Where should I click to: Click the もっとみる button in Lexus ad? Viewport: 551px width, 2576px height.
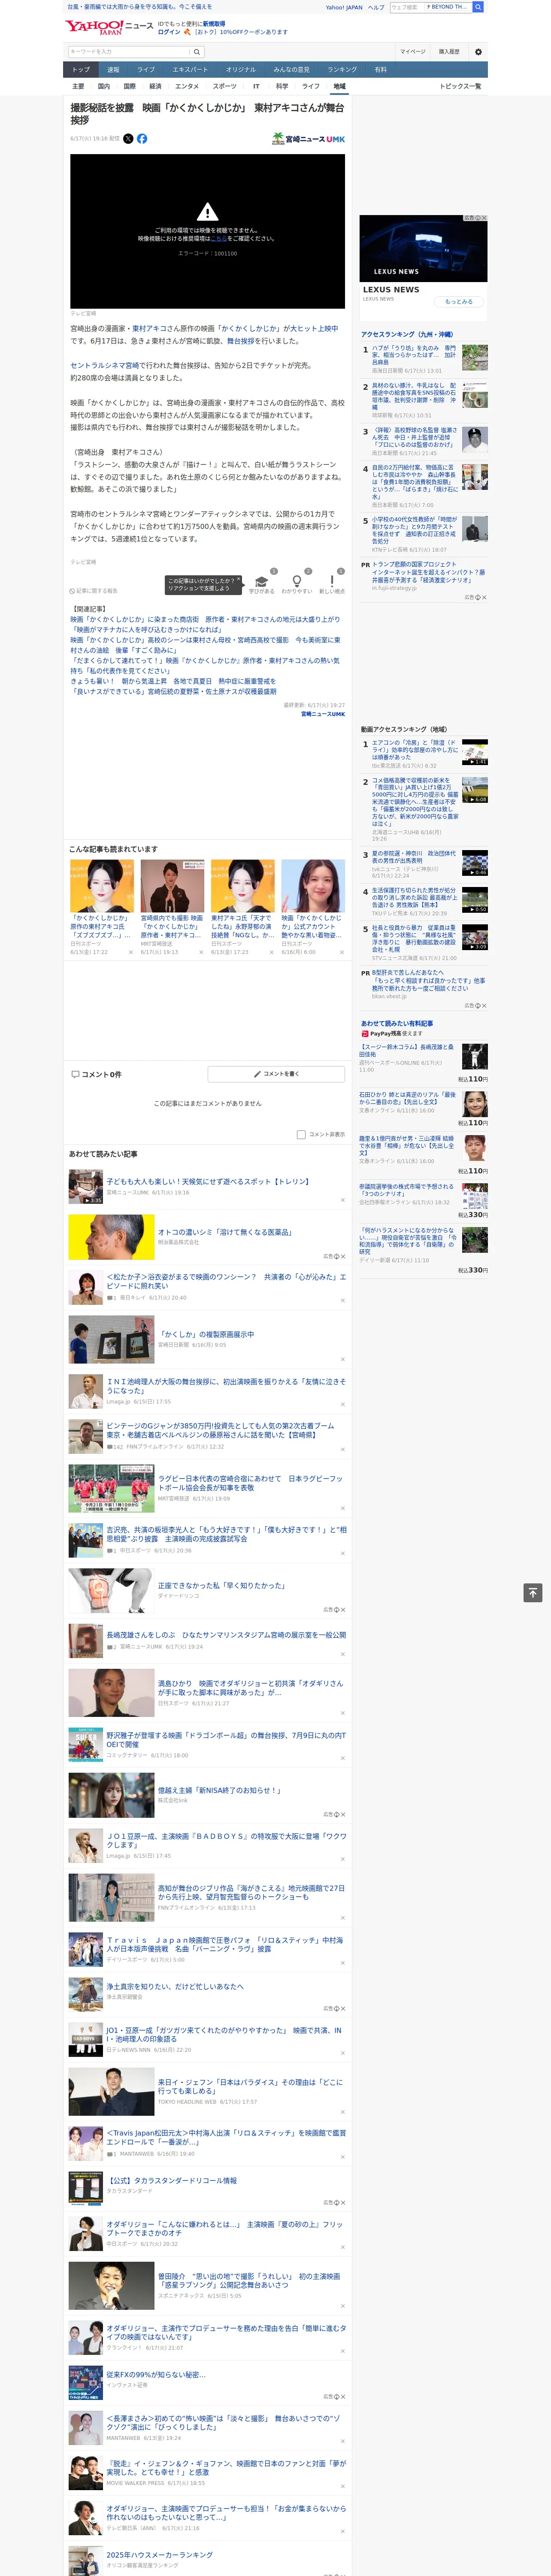(x=459, y=301)
